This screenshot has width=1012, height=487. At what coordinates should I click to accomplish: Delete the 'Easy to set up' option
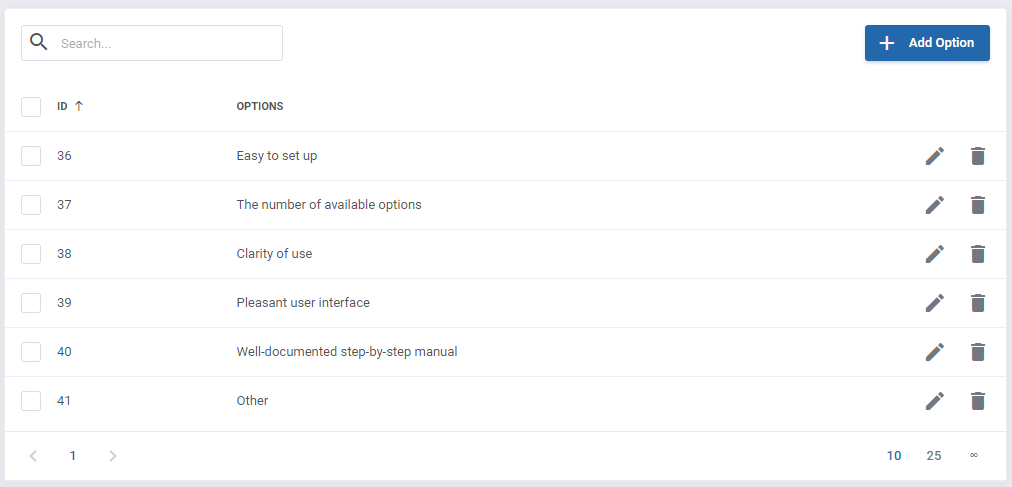tap(978, 156)
